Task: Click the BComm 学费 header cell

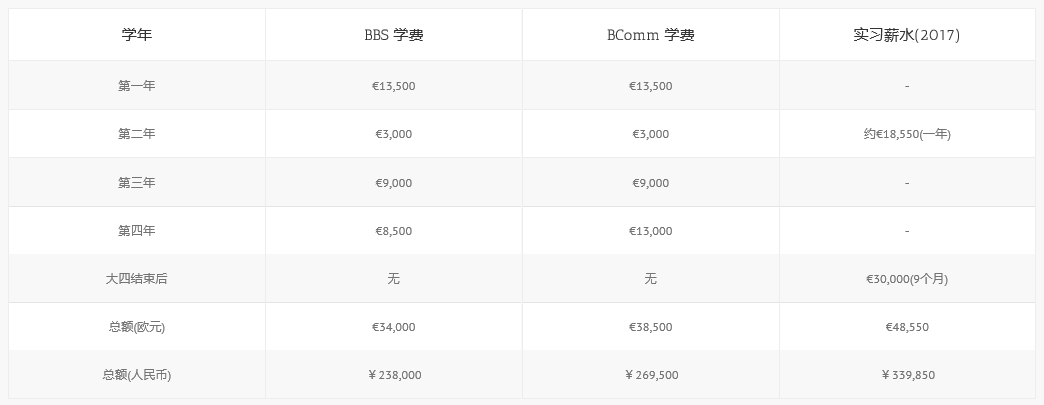Action: (651, 35)
